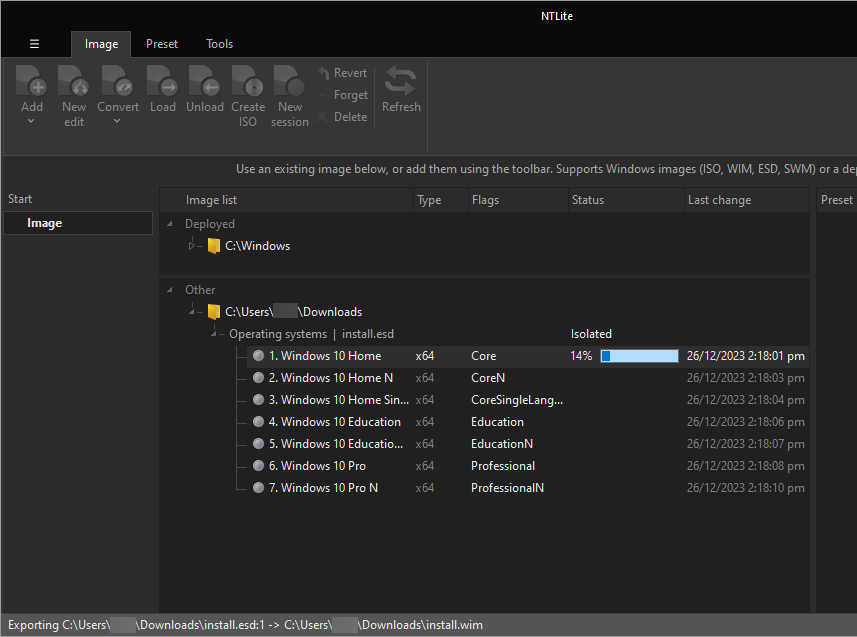Click the Convert image toolbar icon
This screenshot has width=857, height=637.
tap(118, 81)
